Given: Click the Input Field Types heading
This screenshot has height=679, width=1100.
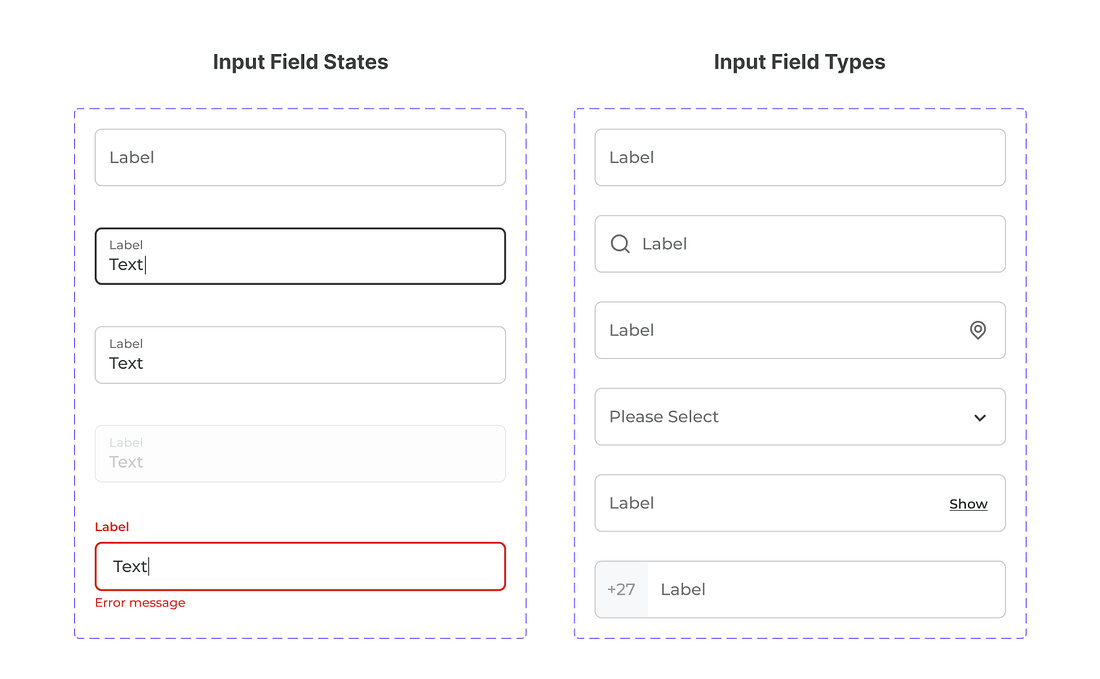Looking at the screenshot, I should coord(799,61).
